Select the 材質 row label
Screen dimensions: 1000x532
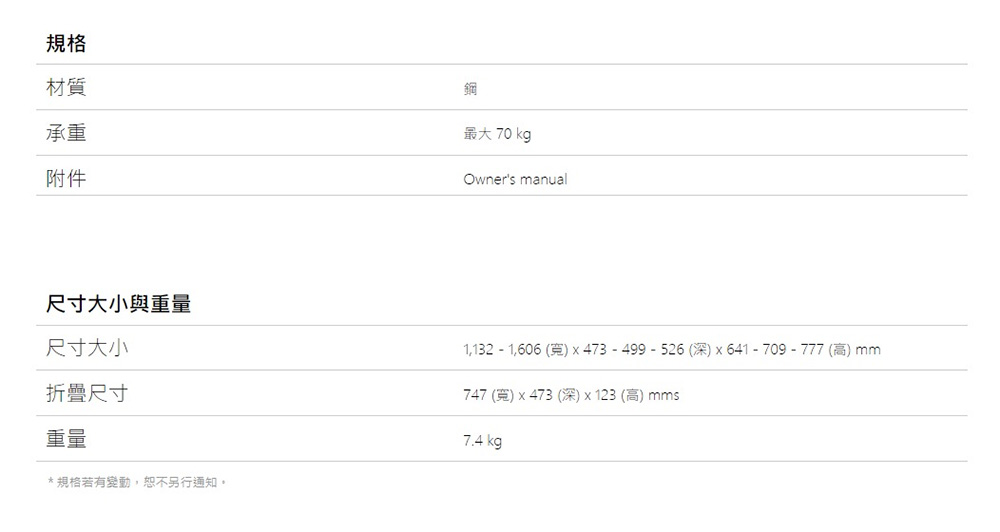(x=66, y=87)
